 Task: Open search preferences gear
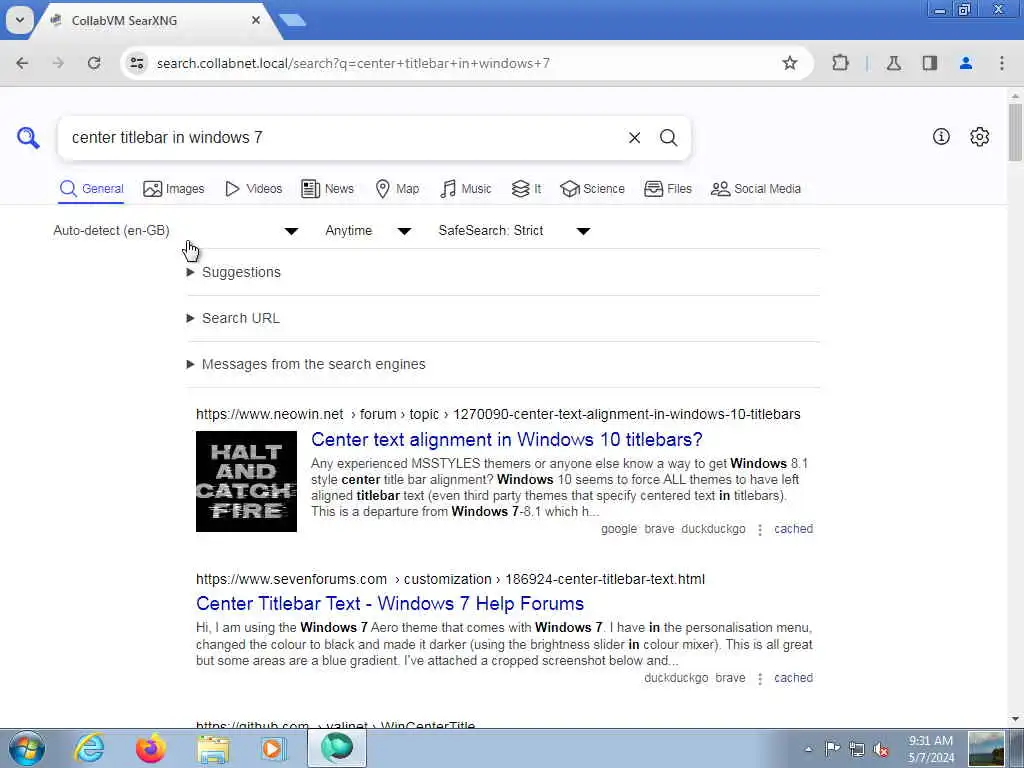(979, 136)
